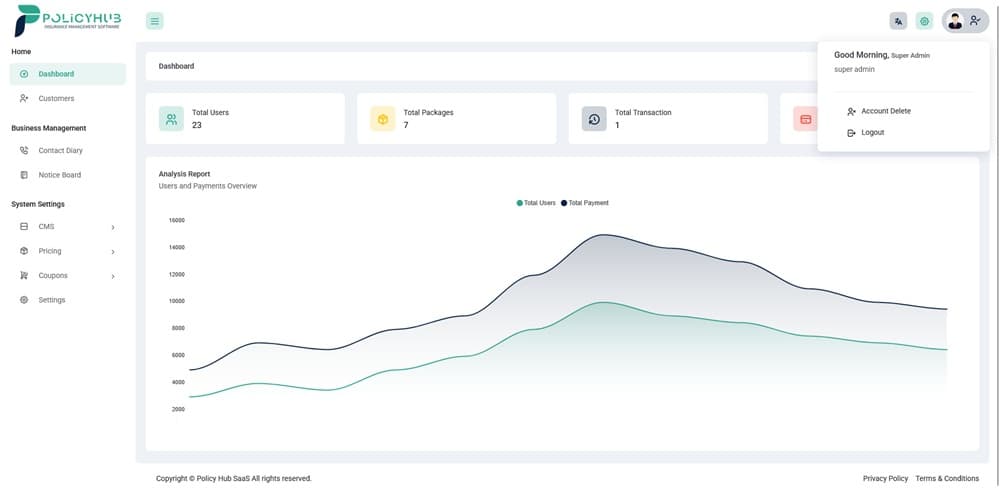The height and width of the screenshot is (493, 1000).
Task: Click the language translate icon in header
Action: click(x=898, y=21)
